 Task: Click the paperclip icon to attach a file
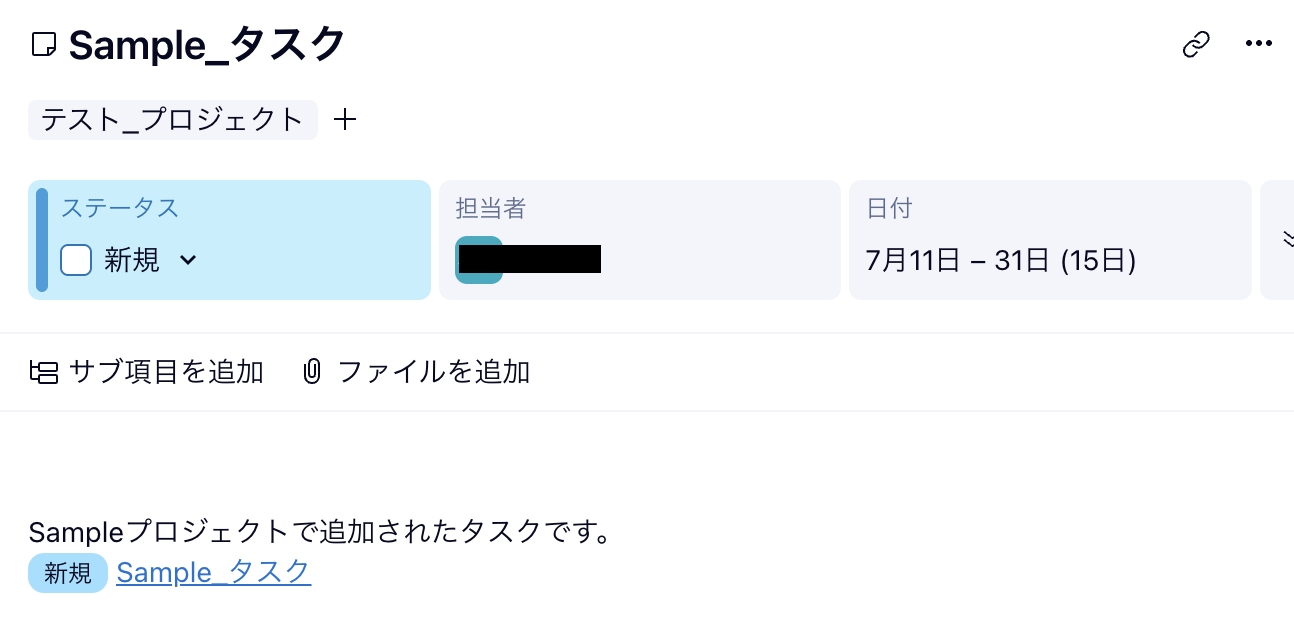pyautogui.click(x=312, y=373)
